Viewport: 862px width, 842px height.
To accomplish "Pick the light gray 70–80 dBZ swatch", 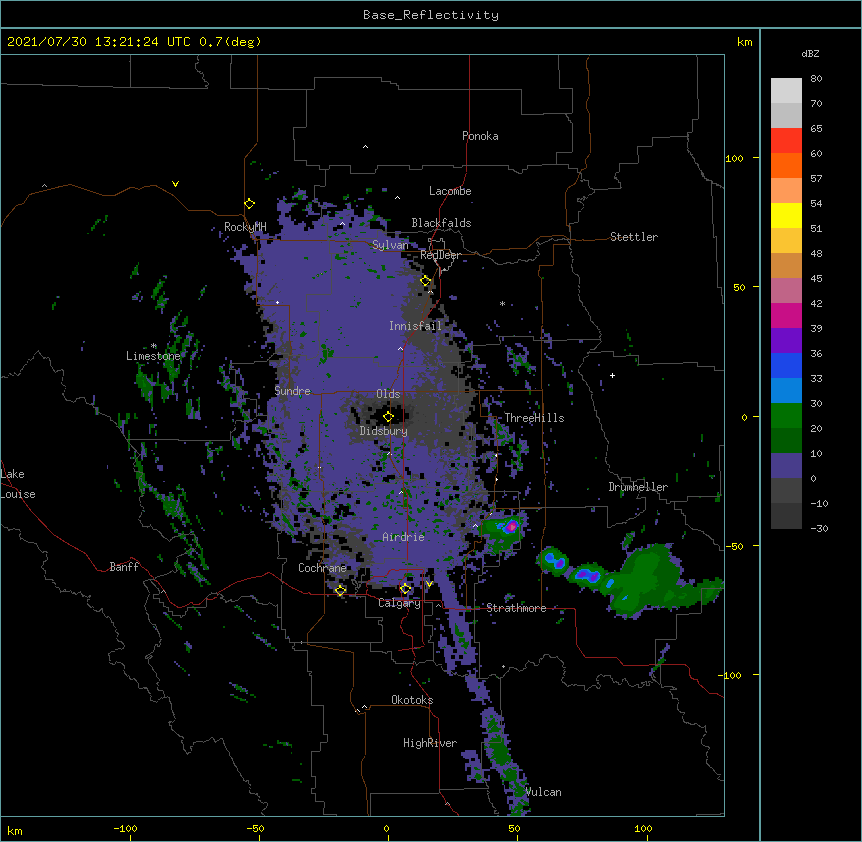I will (786, 91).
